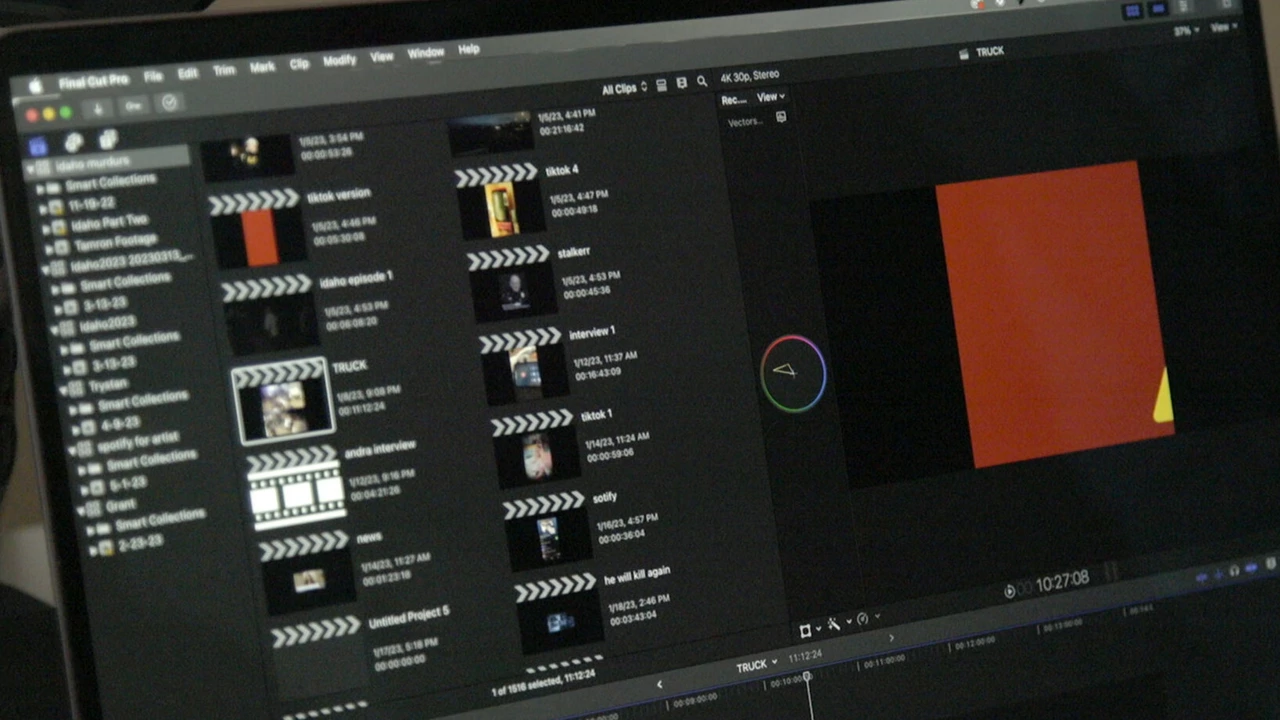1280x720 pixels.
Task: Select the 5-1-23 event
Action: click(125, 484)
